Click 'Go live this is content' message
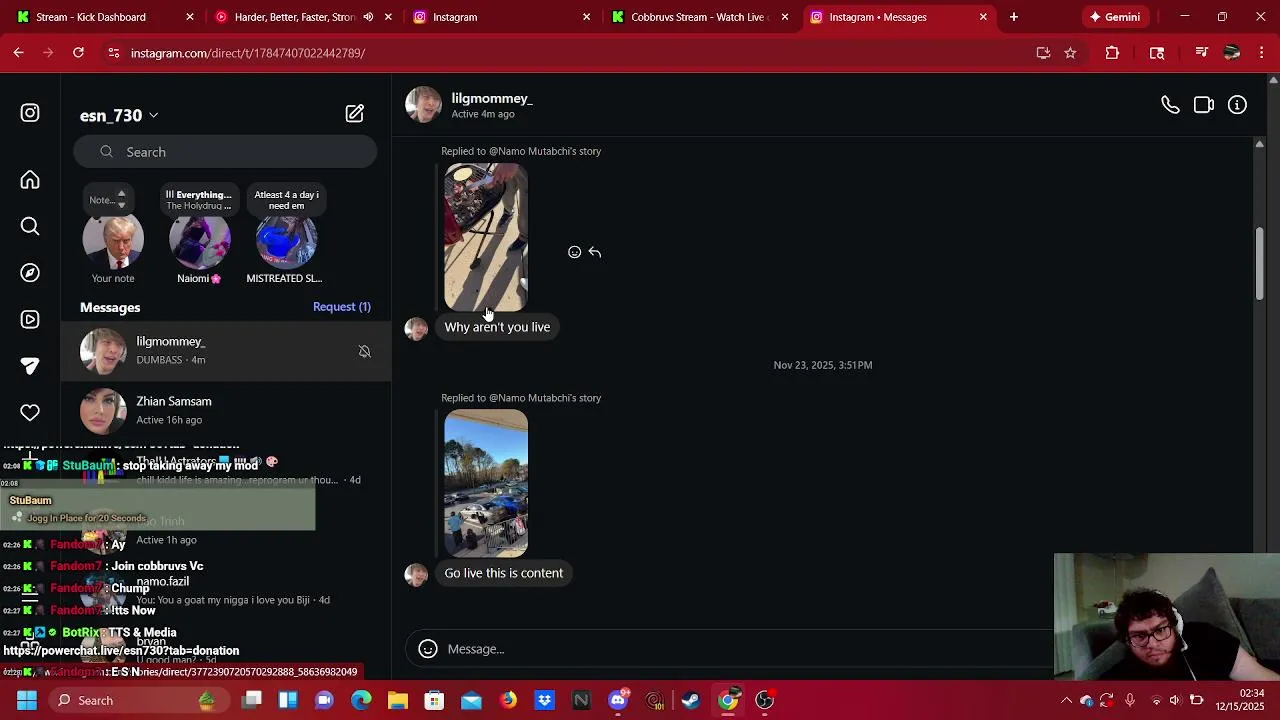 tap(504, 573)
